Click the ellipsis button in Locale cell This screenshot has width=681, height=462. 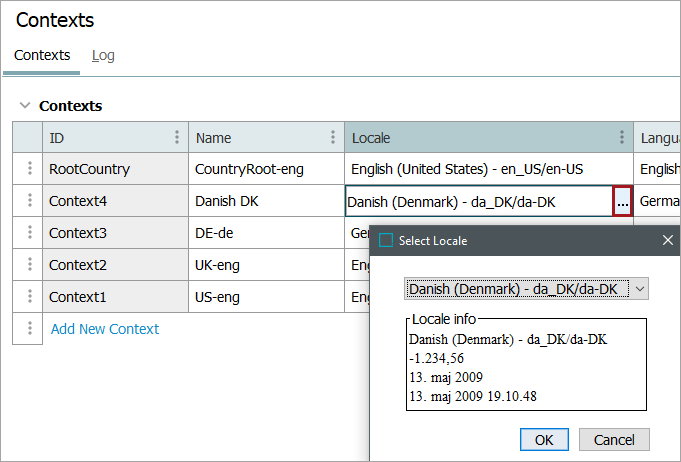coord(622,202)
